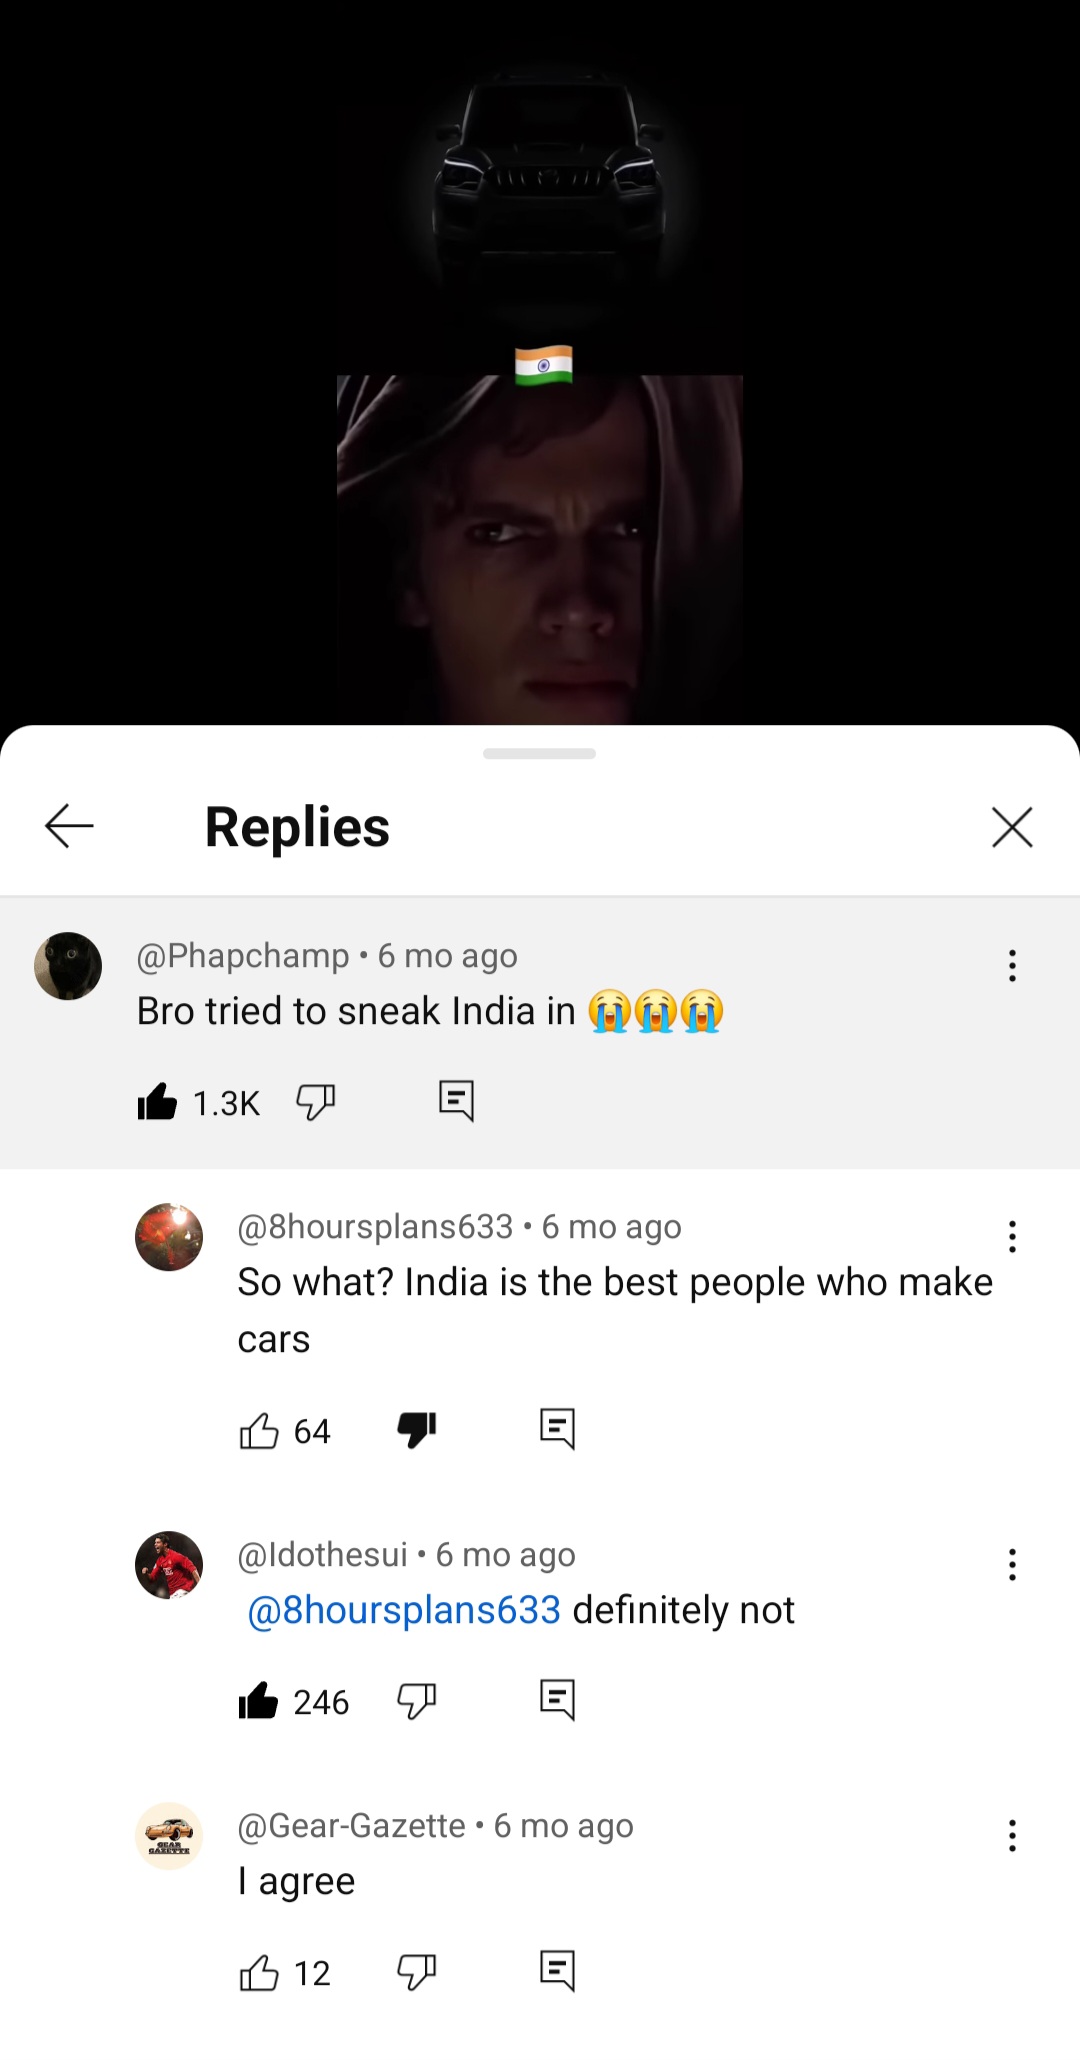Unlike the @Idothesui comment with 246 likes
This screenshot has height=2063, width=1080.
pos(258,1701)
